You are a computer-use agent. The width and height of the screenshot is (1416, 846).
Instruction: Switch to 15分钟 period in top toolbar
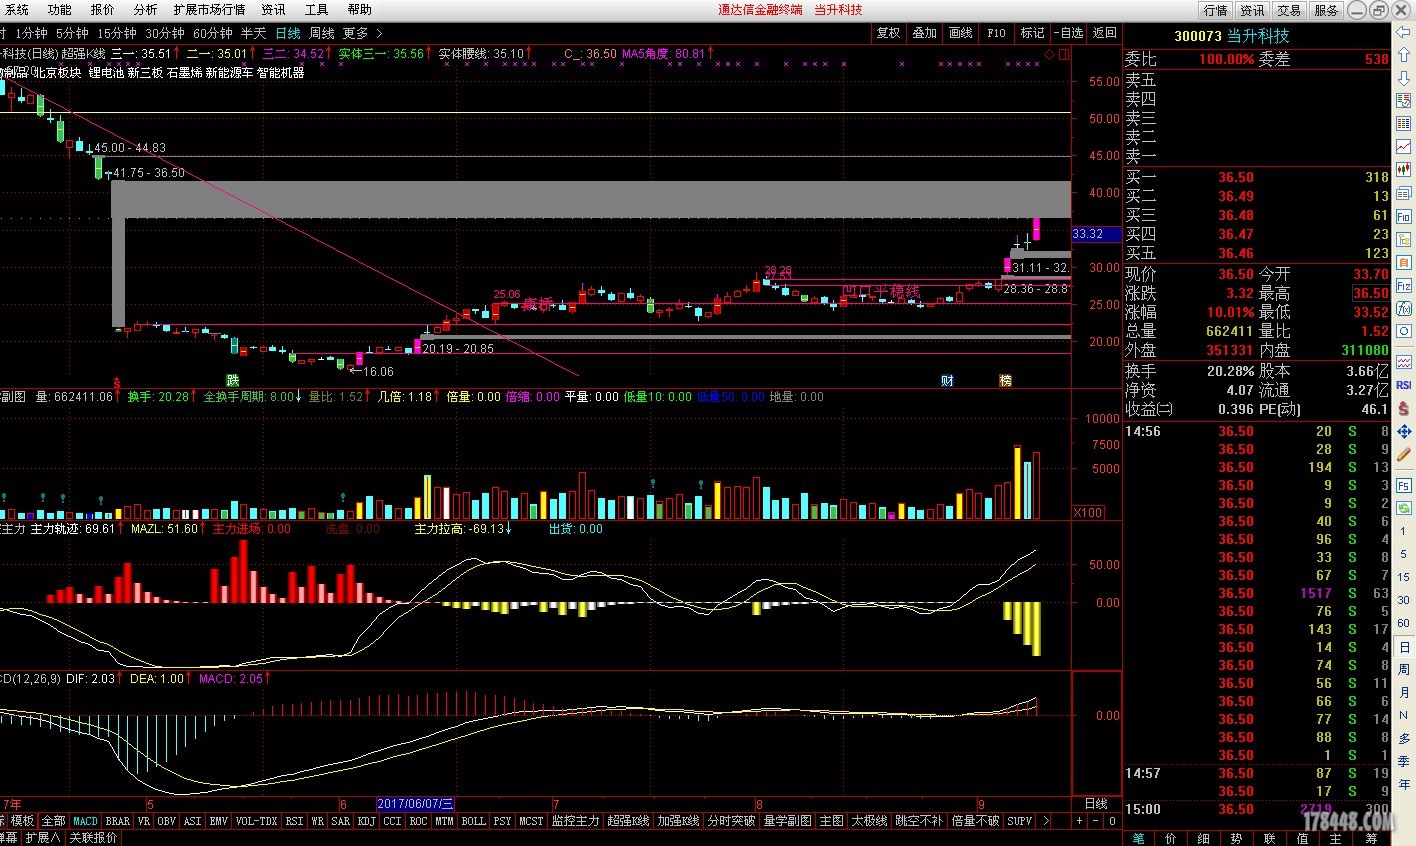click(116, 33)
